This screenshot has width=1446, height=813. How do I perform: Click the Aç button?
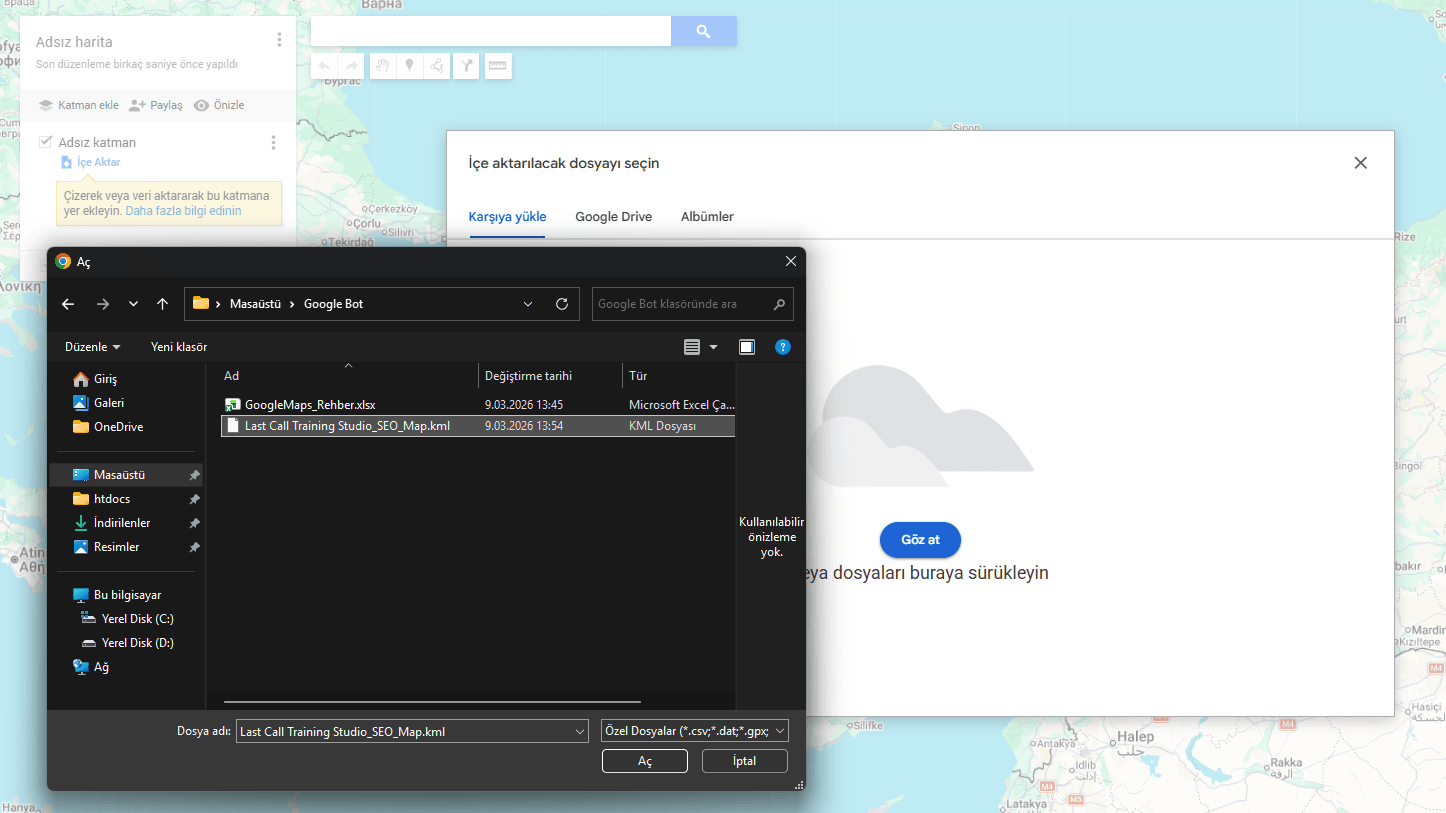645,761
